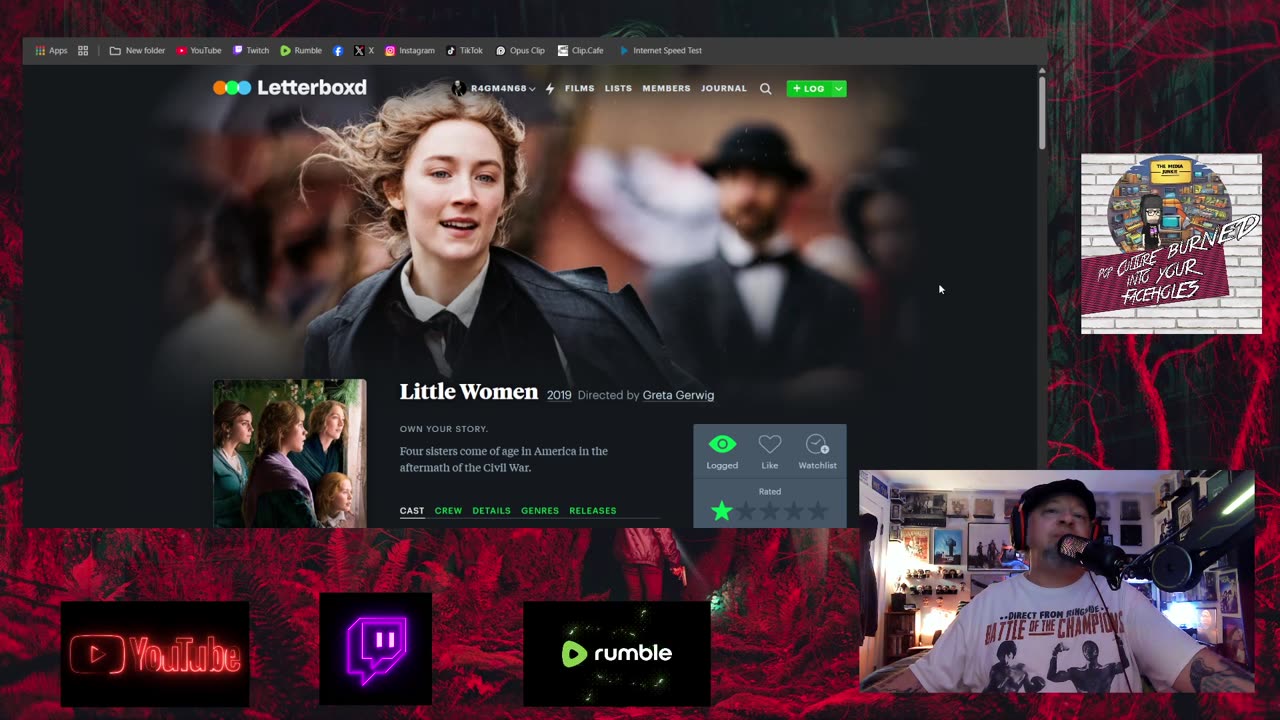Switch to the CREW tab
The image size is (1280, 720).
(x=448, y=510)
